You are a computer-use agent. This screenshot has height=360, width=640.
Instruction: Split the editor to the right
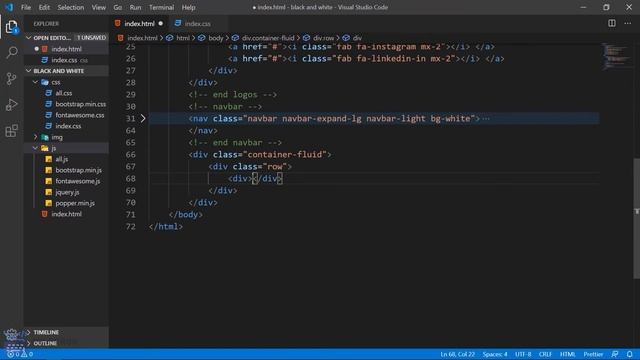point(611,23)
